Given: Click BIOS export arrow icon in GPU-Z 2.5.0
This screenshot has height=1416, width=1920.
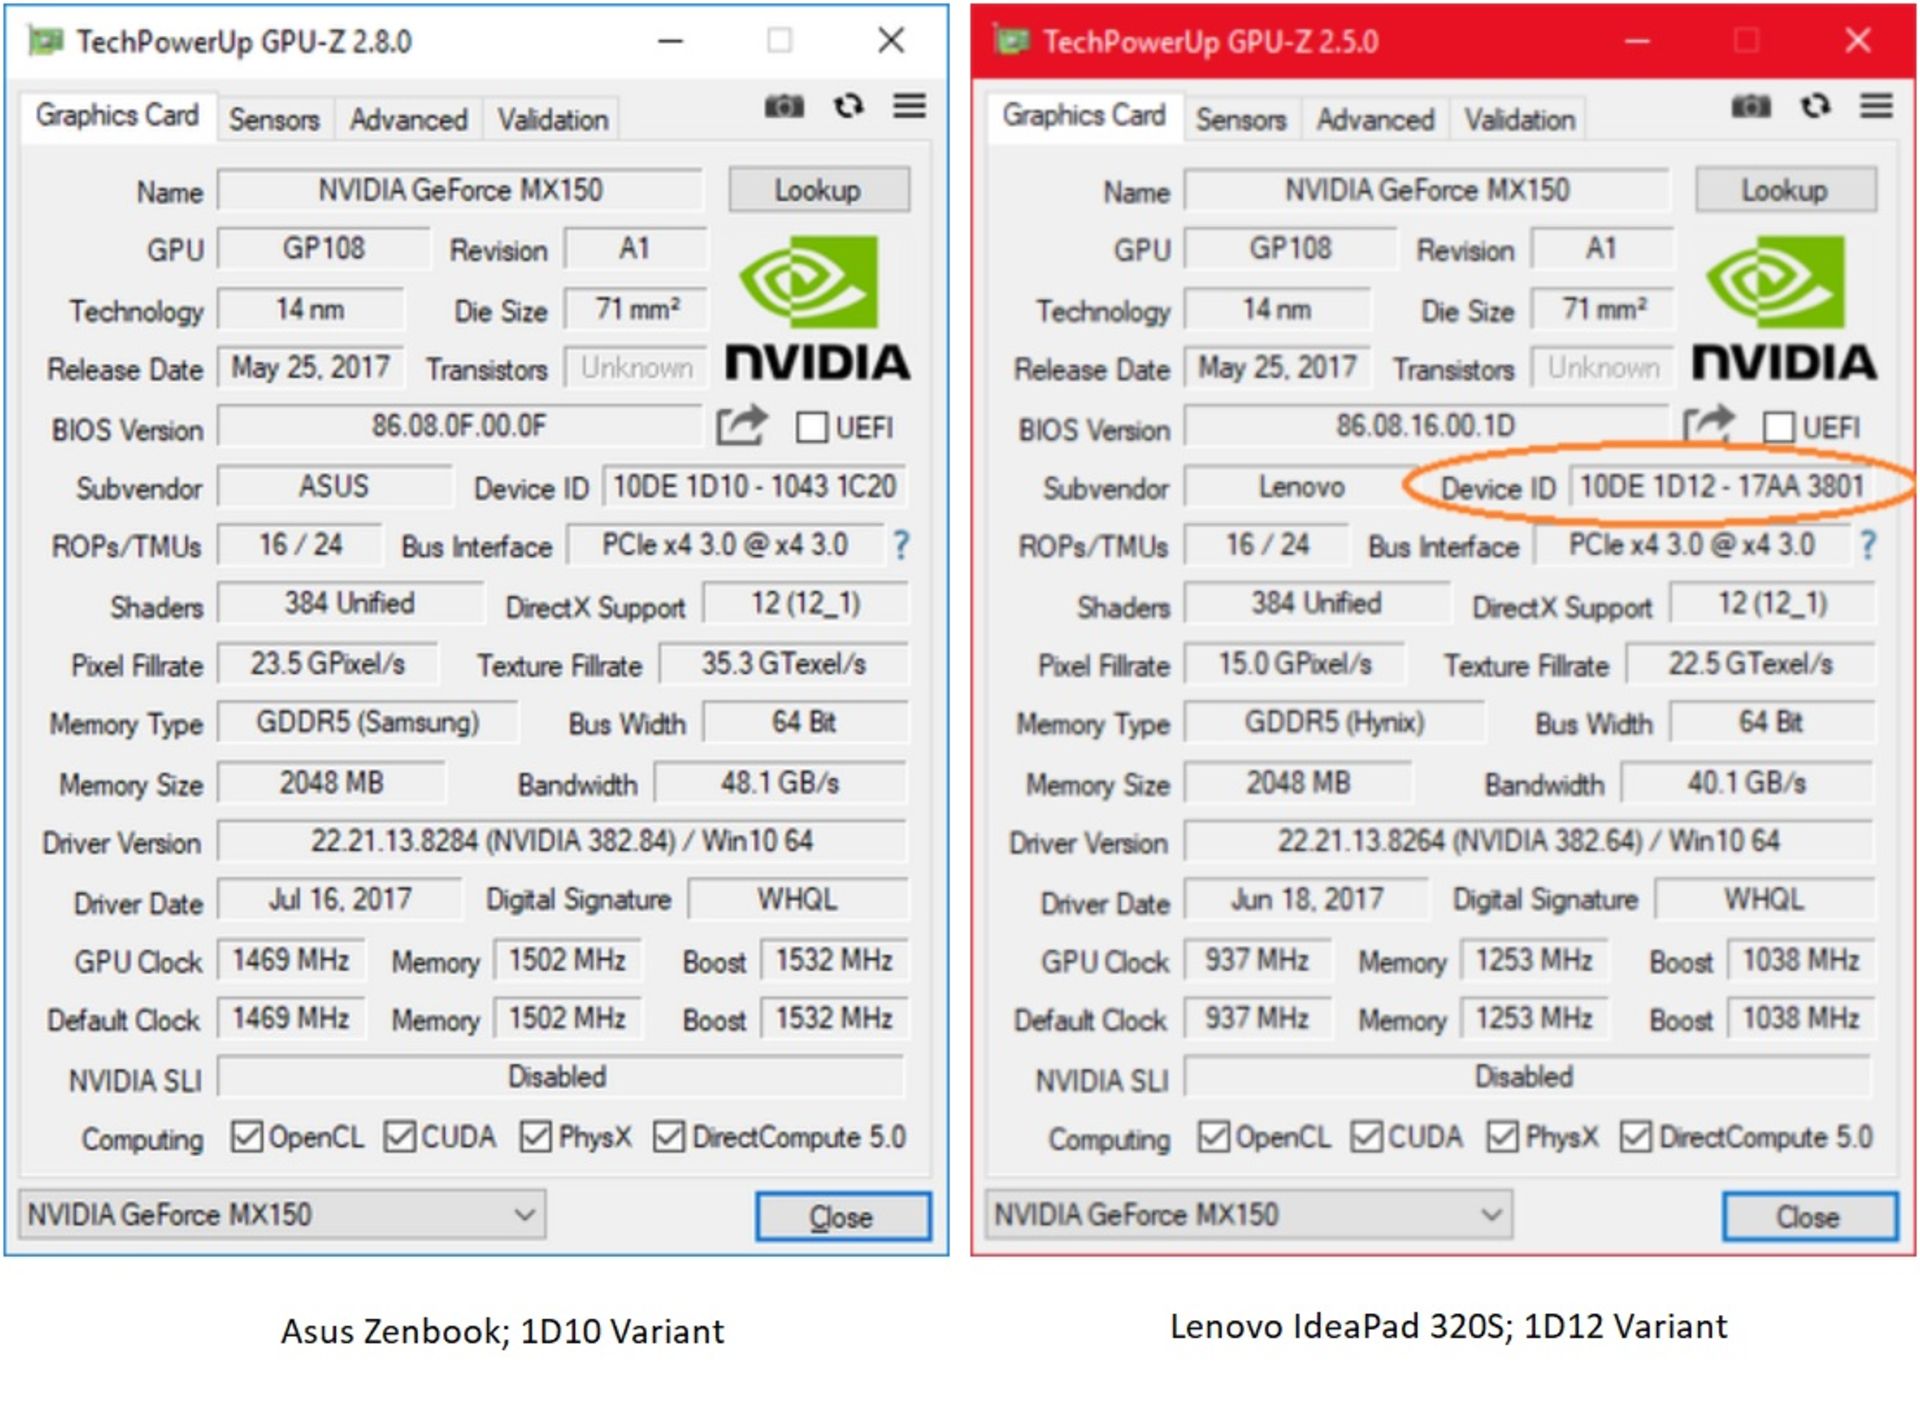Looking at the screenshot, I should [x=1708, y=425].
